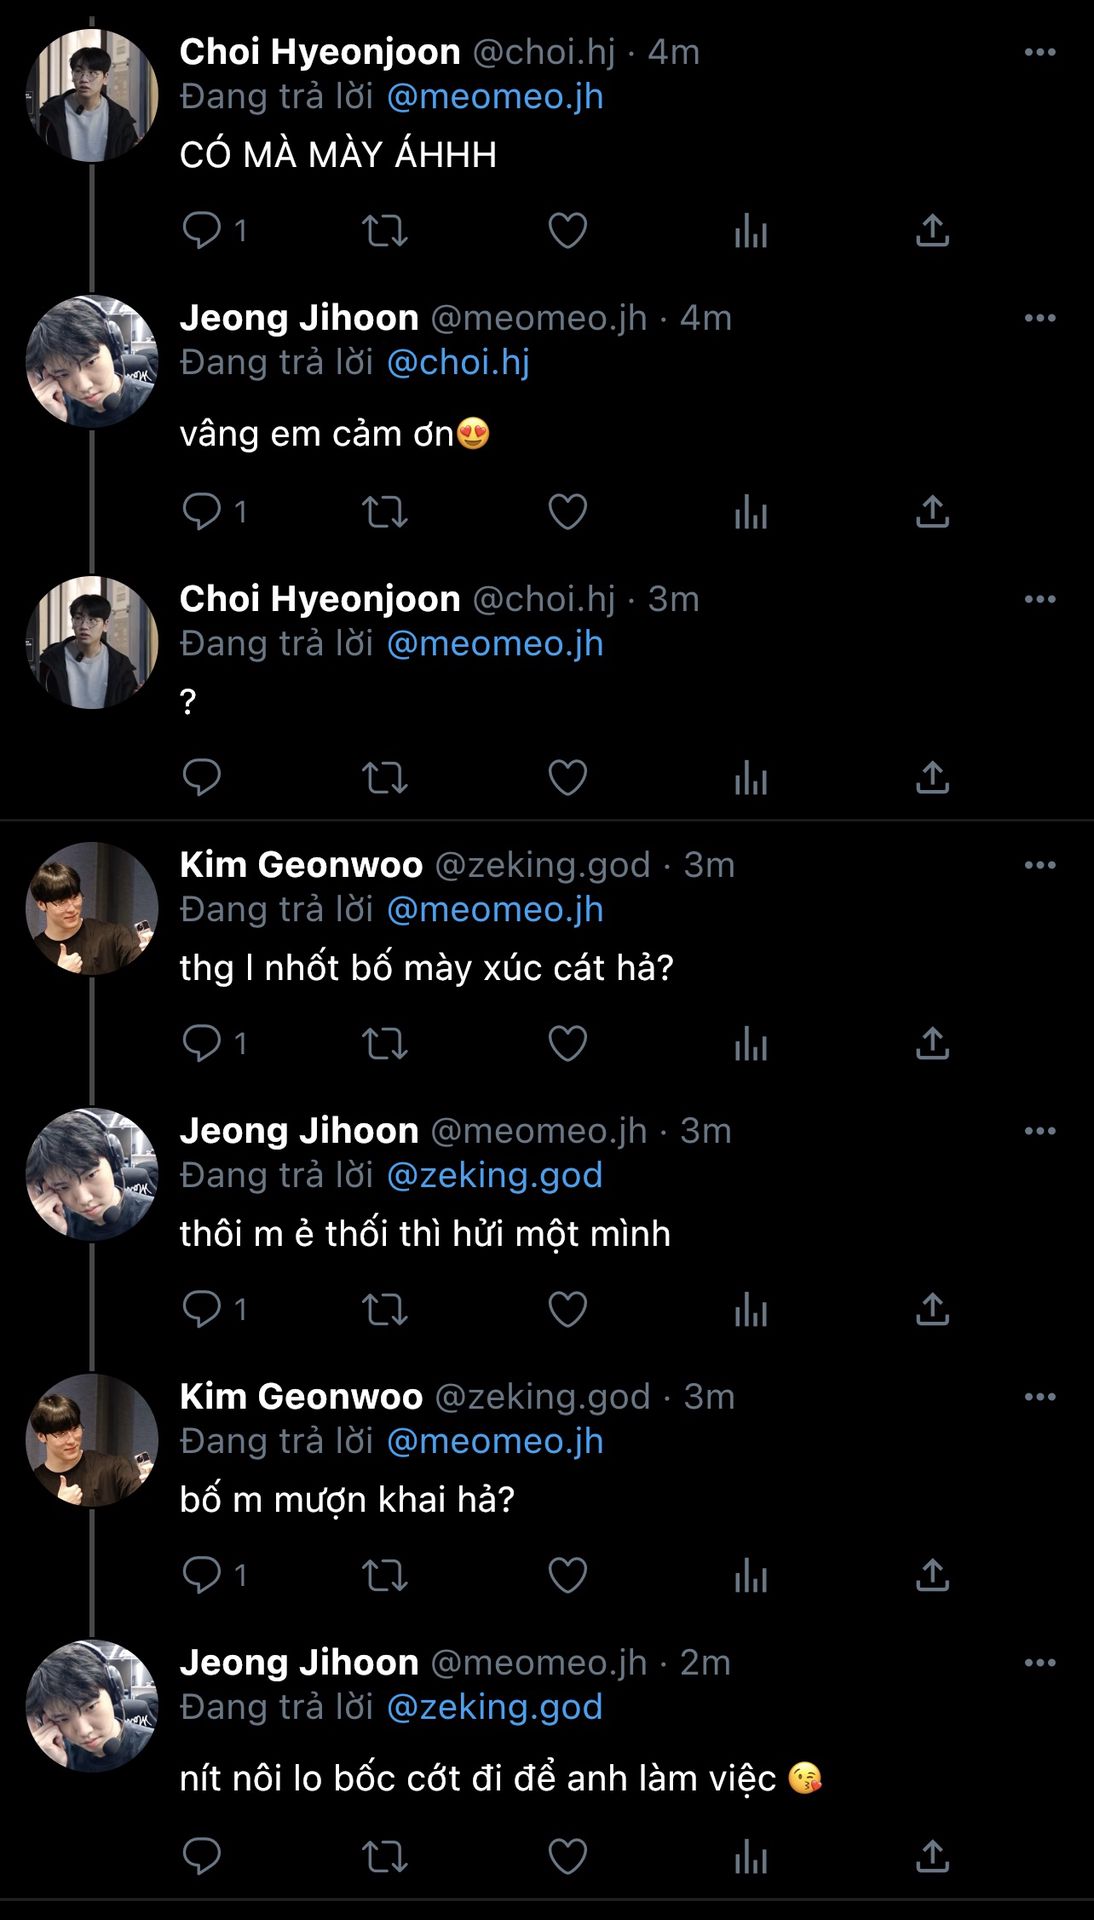Open Jeong Jihoon's avatar on the "vâng em cảm ơn" tweet
Image resolution: width=1094 pixels, height=1920 pixels.
(91, 362)
